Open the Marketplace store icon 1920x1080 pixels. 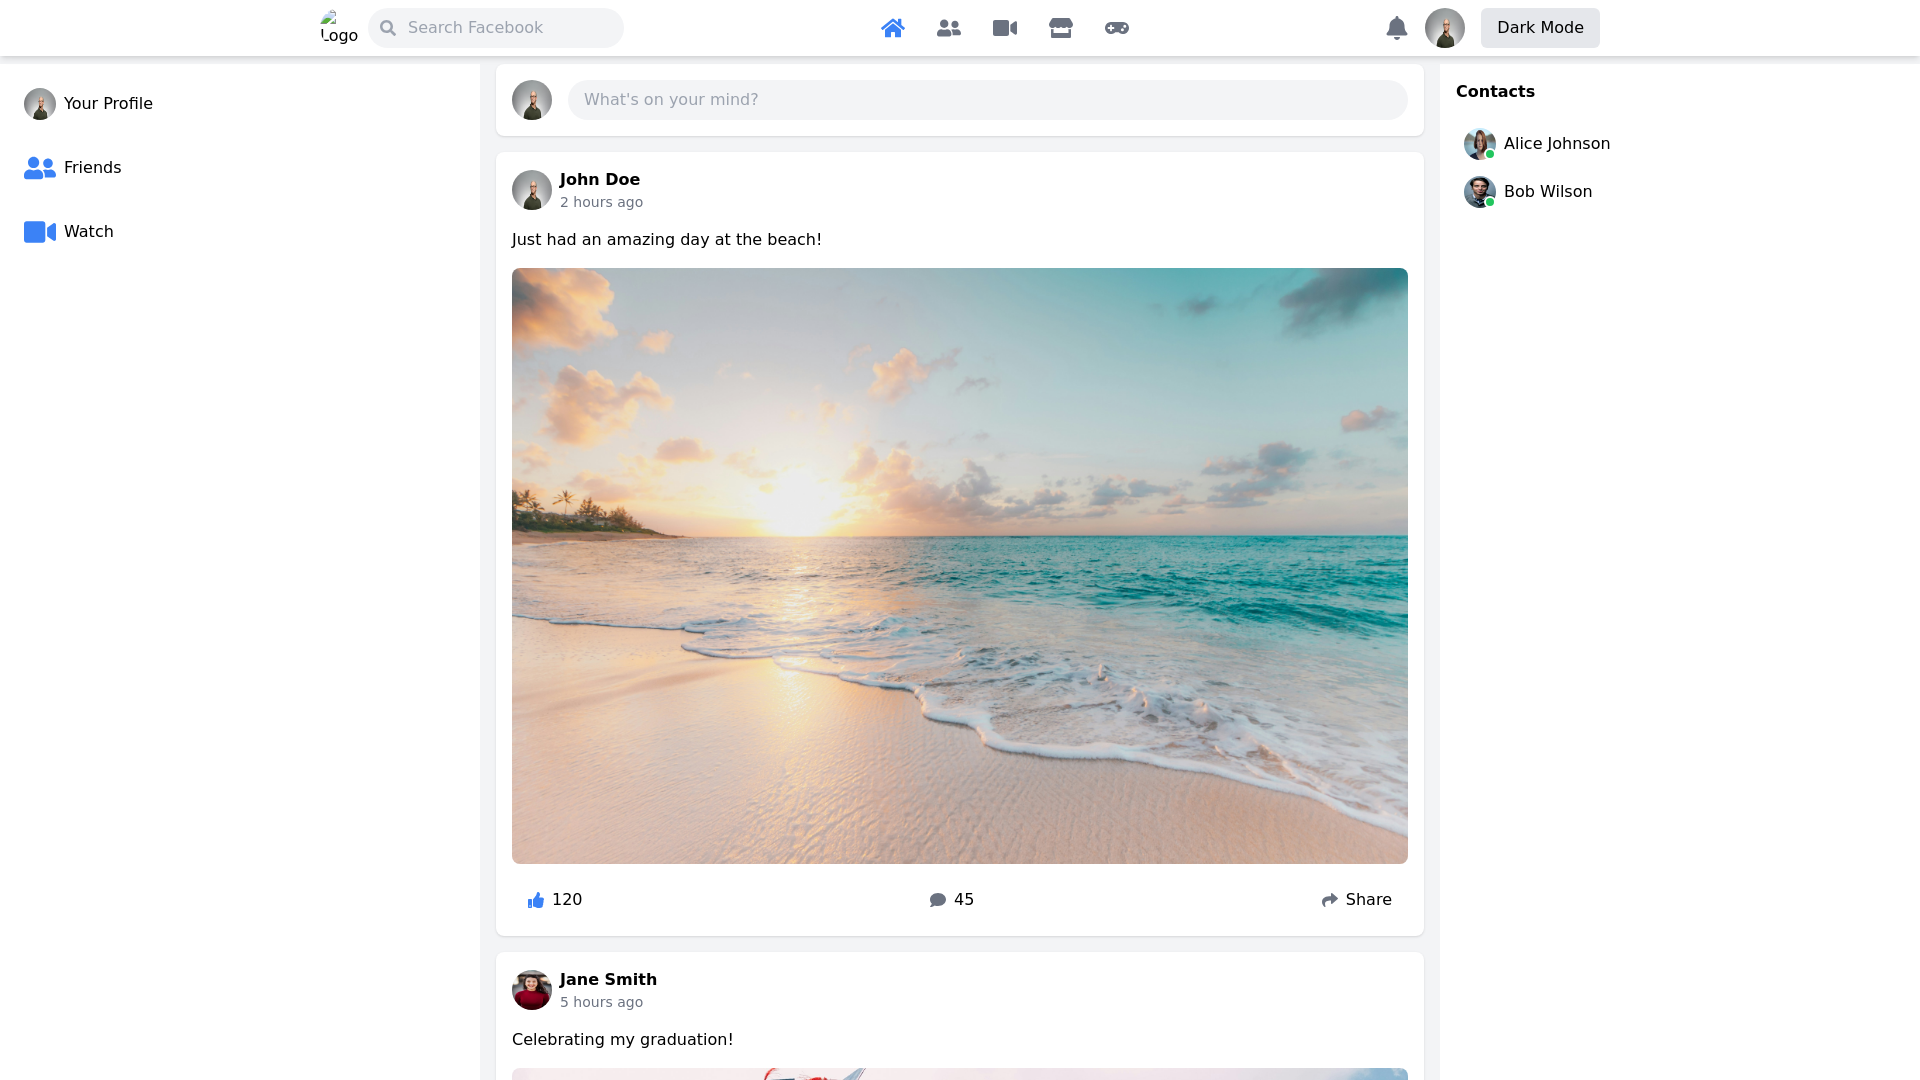point(1061,28)
